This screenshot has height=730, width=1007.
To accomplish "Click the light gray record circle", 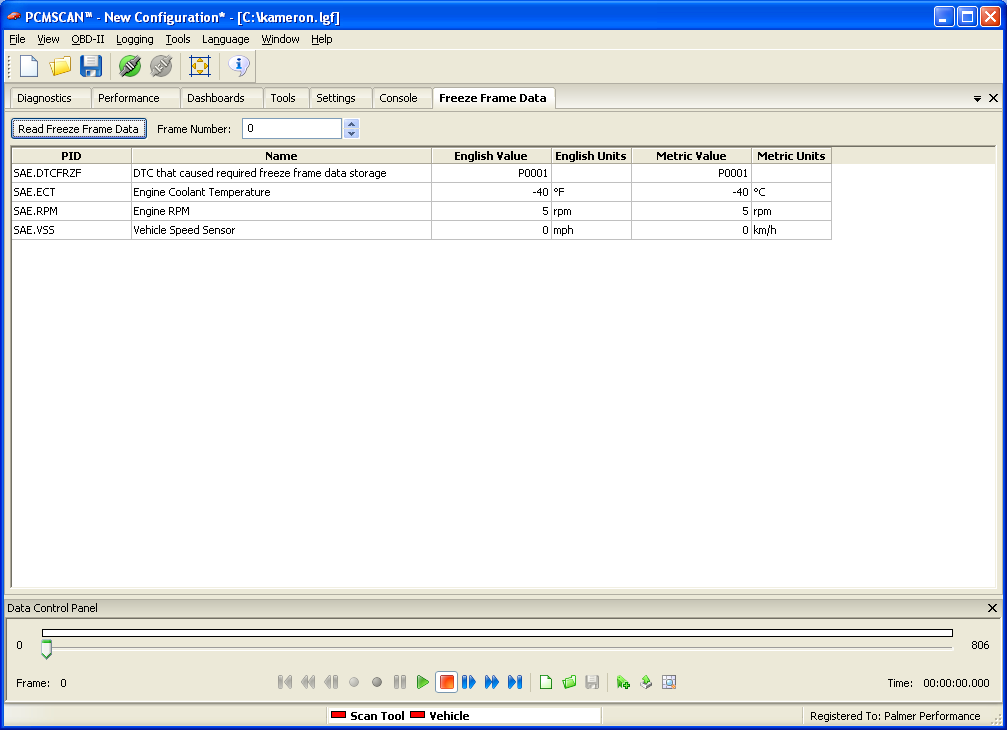I will click(354, 682).
